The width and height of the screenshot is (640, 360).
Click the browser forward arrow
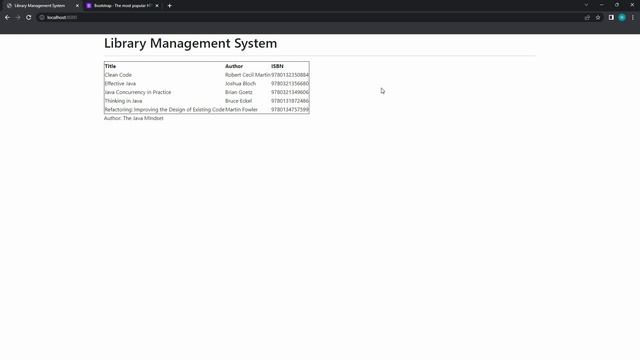coord(18,18)
